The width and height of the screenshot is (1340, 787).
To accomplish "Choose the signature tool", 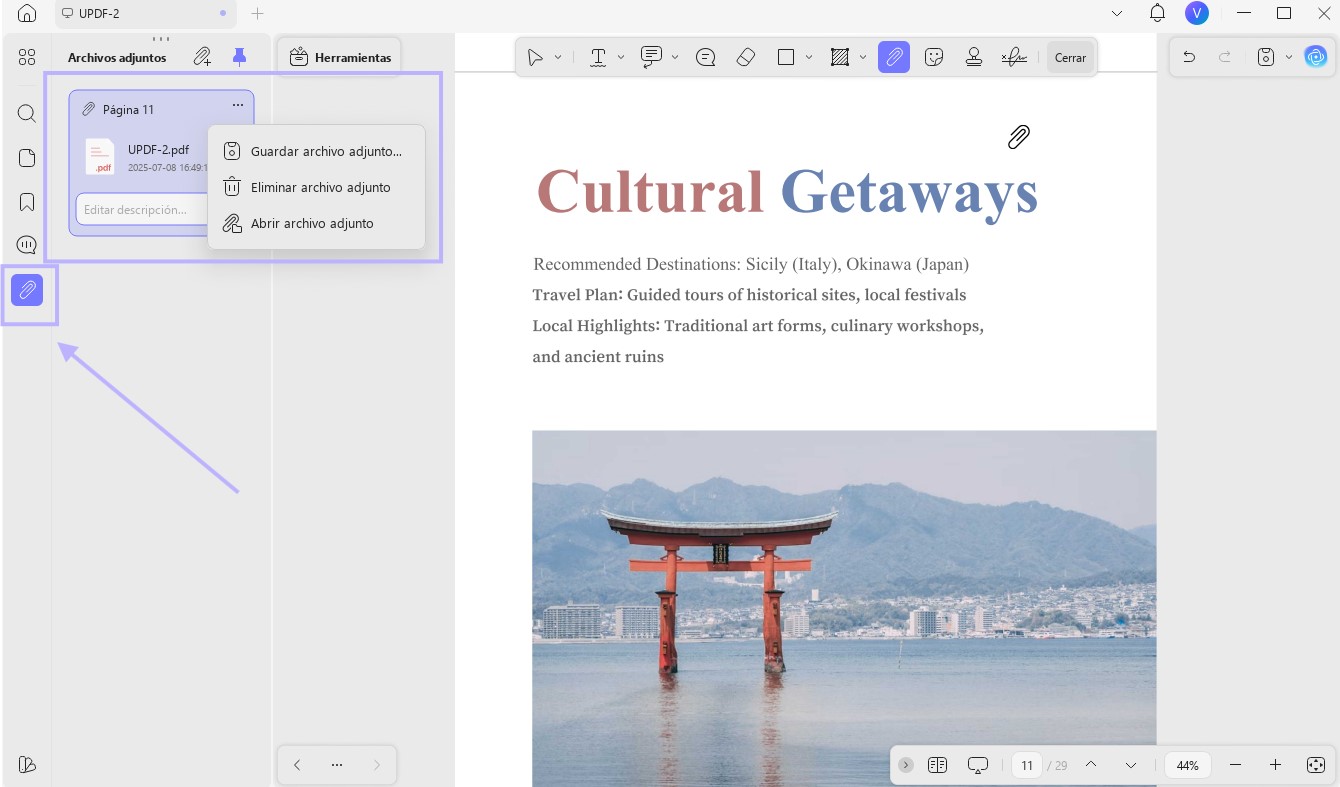I will coord(1014,57).
